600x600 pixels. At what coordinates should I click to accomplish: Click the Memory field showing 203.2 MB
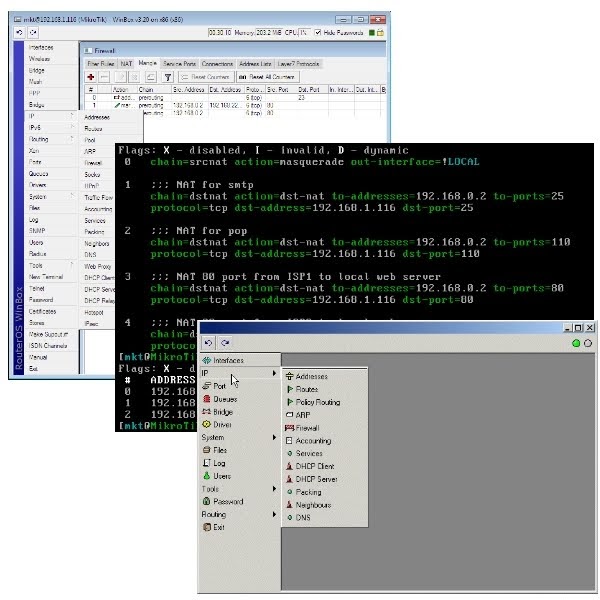269,33
